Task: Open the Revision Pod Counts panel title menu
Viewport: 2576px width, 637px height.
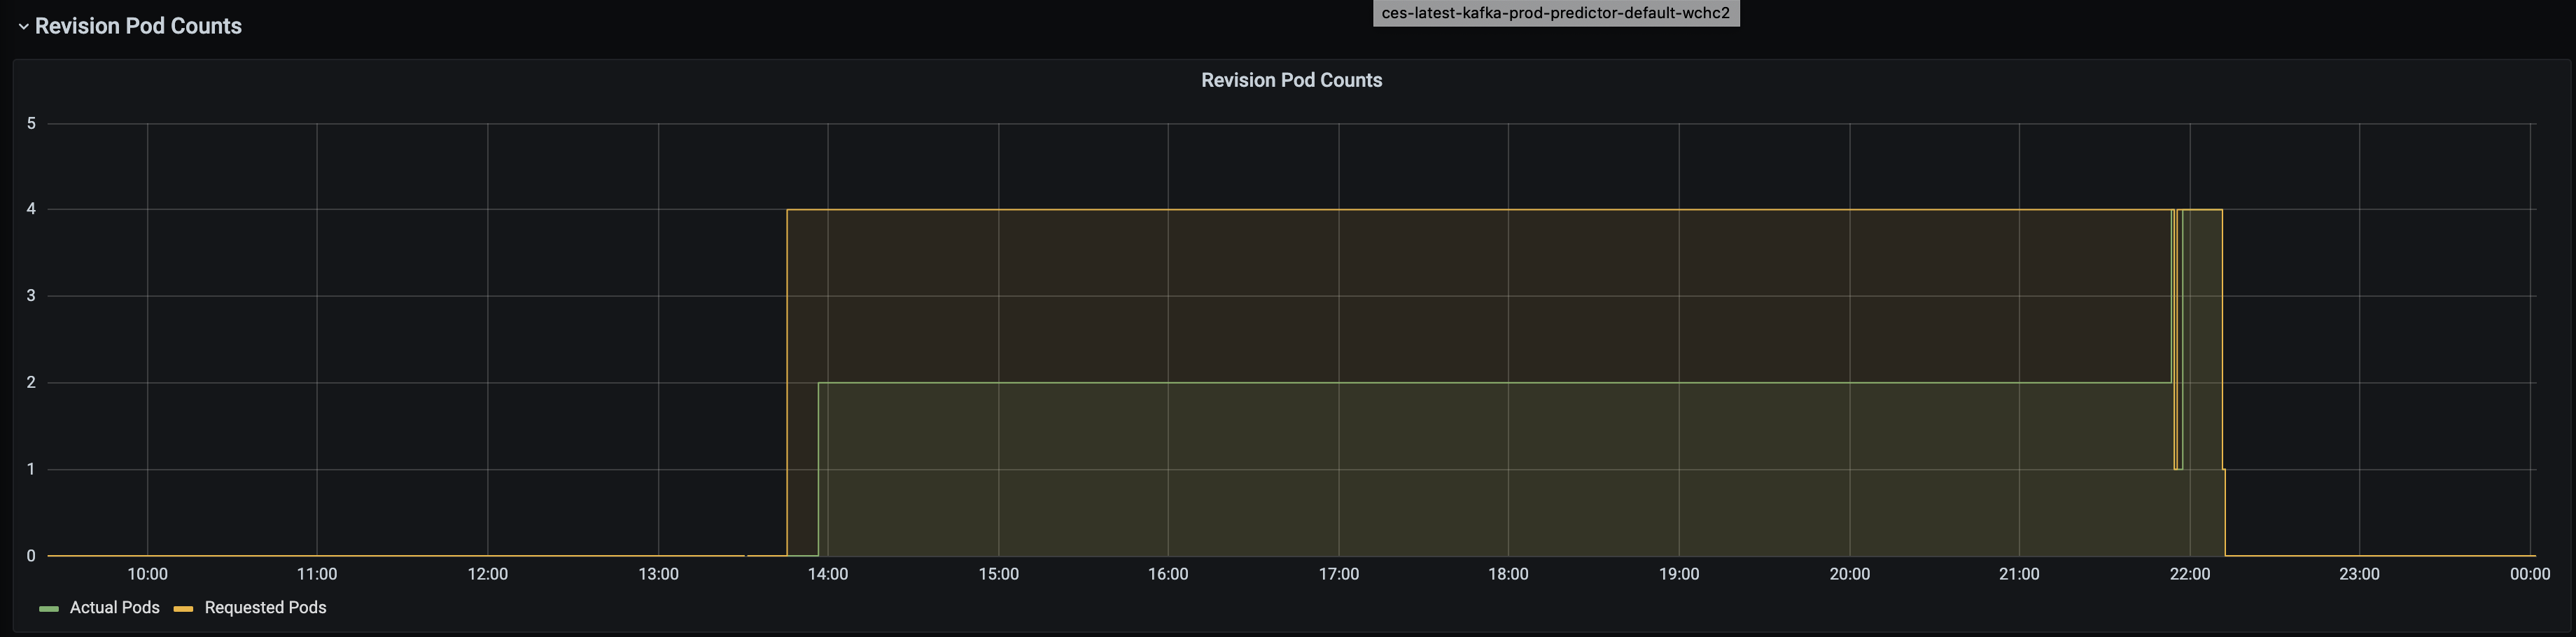Action: pos(1291,80)
